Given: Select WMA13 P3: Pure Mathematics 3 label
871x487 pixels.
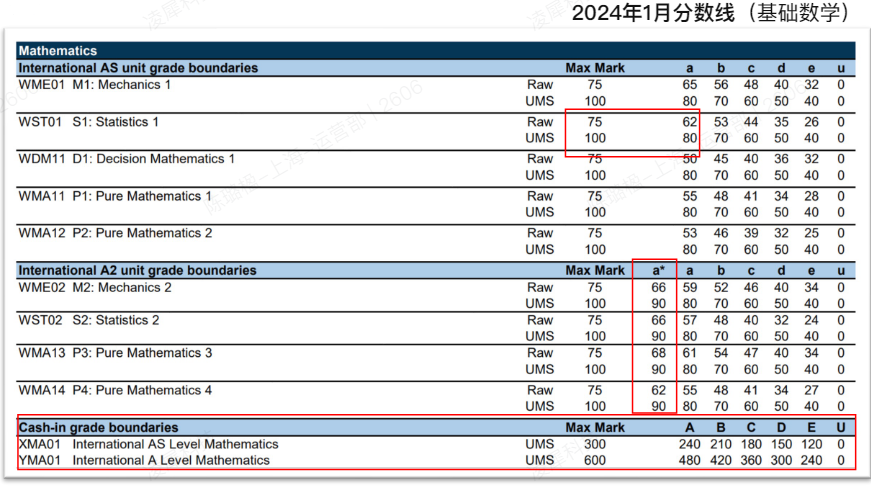Looking at the screenshot, I should (x=115, y=353).
